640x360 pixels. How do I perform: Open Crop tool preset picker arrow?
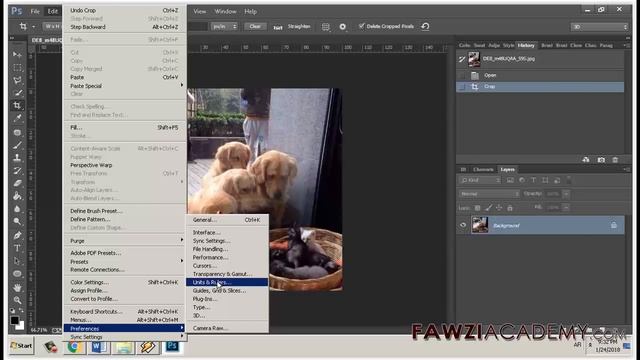(33, 27)
